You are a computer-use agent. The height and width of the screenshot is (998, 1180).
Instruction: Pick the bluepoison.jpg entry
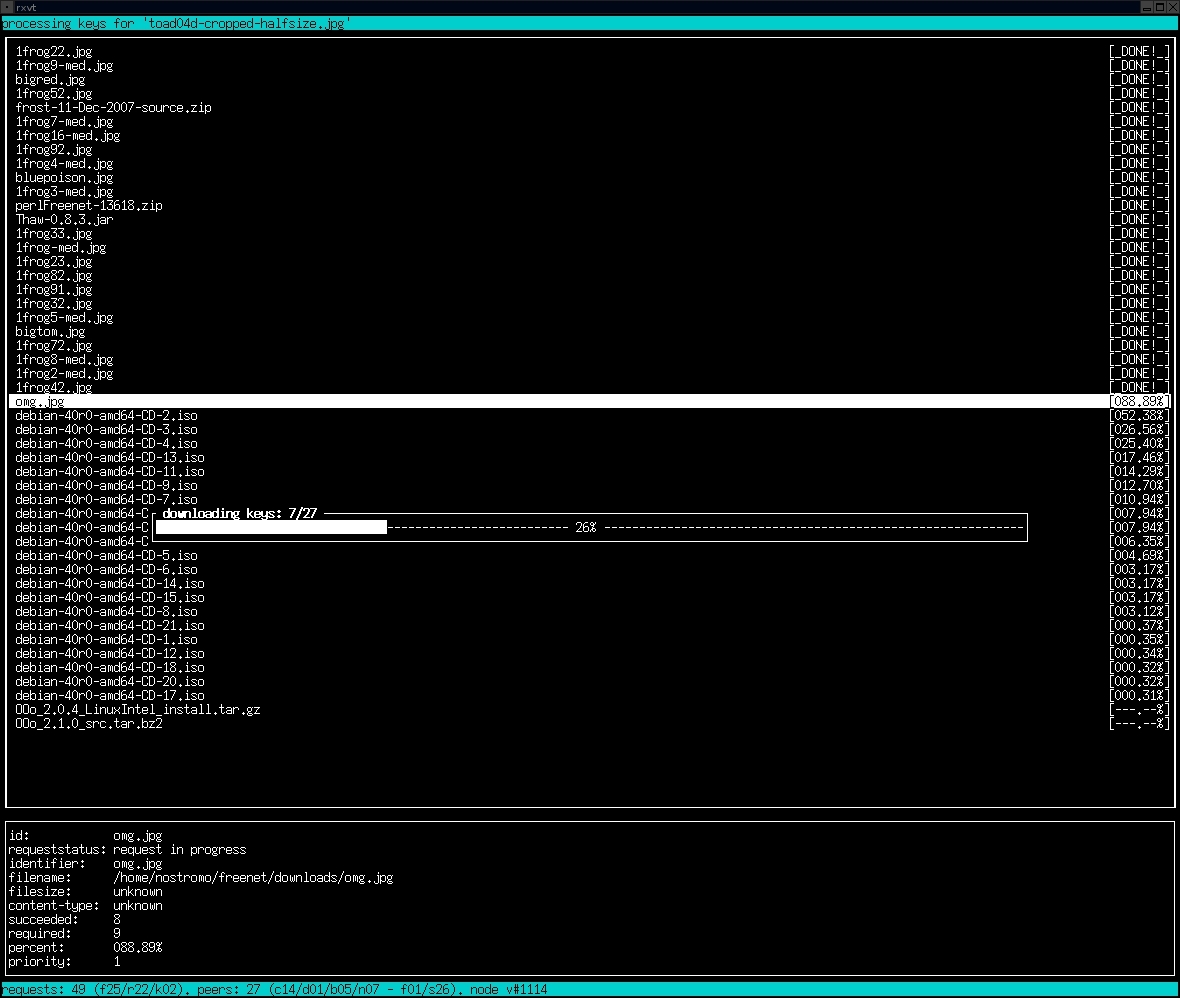64,178
